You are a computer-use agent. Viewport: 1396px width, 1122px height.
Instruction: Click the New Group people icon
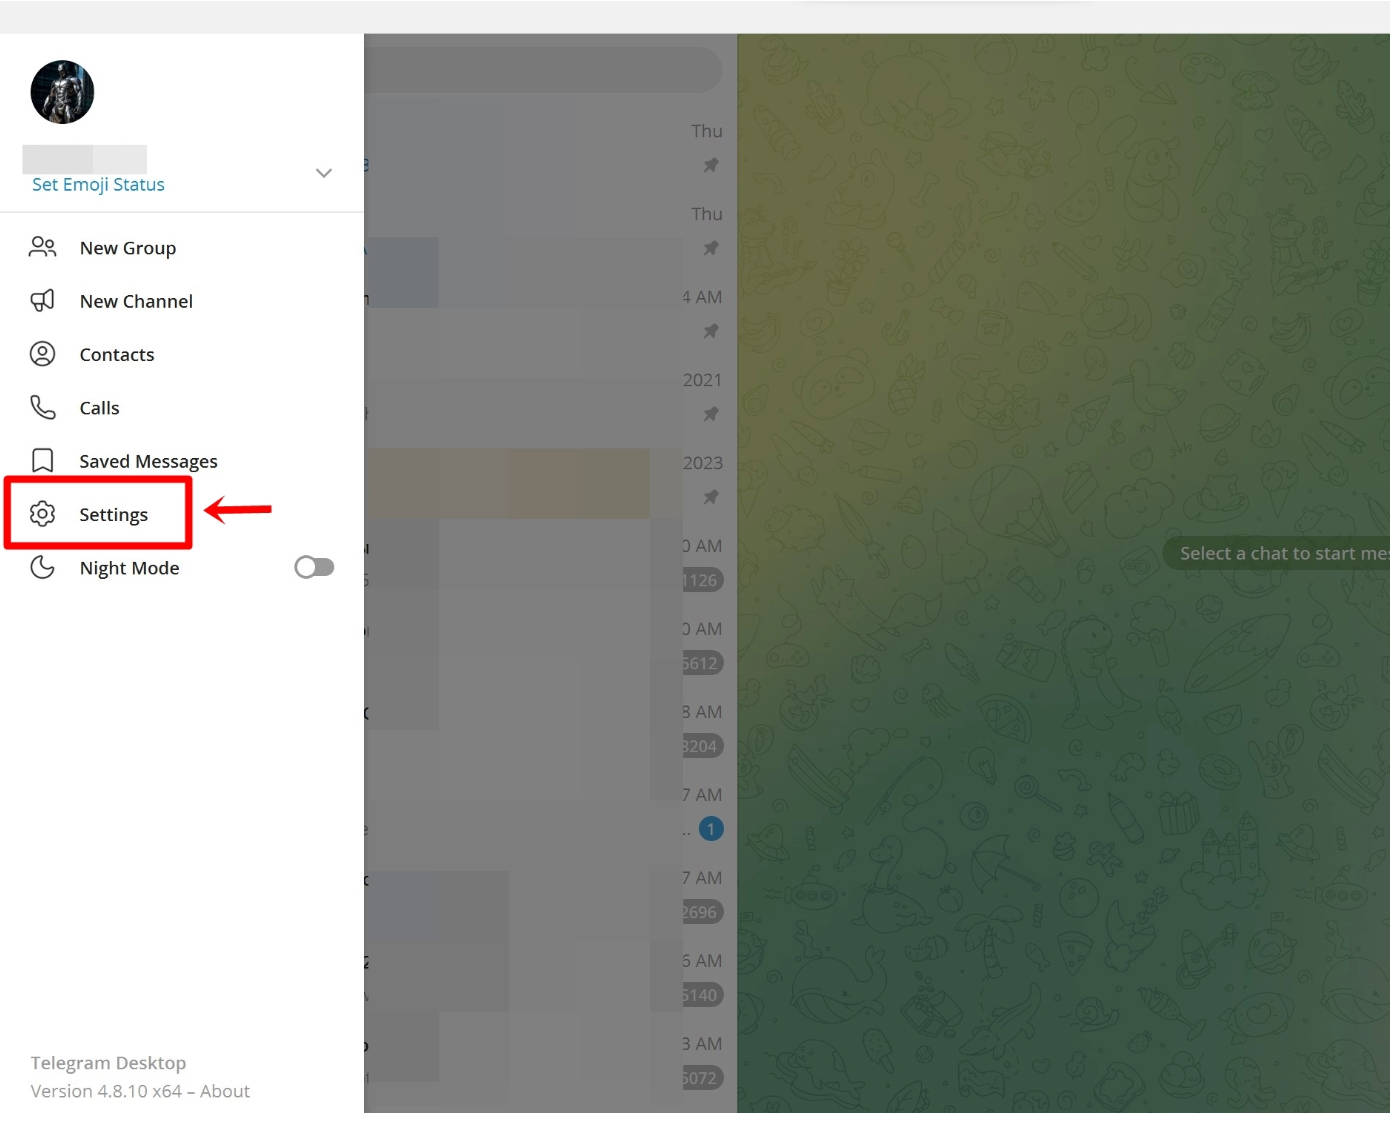[42, 247]
